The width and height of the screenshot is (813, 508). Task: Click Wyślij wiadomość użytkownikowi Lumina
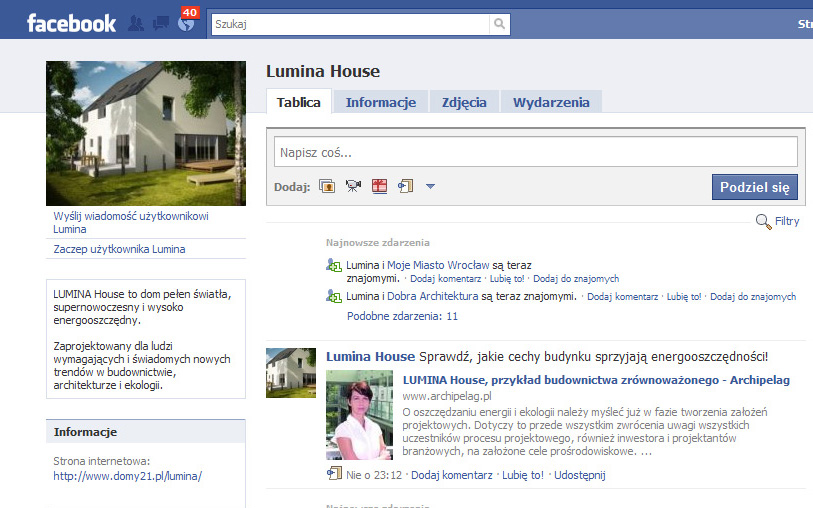click(x=131, y=222)
